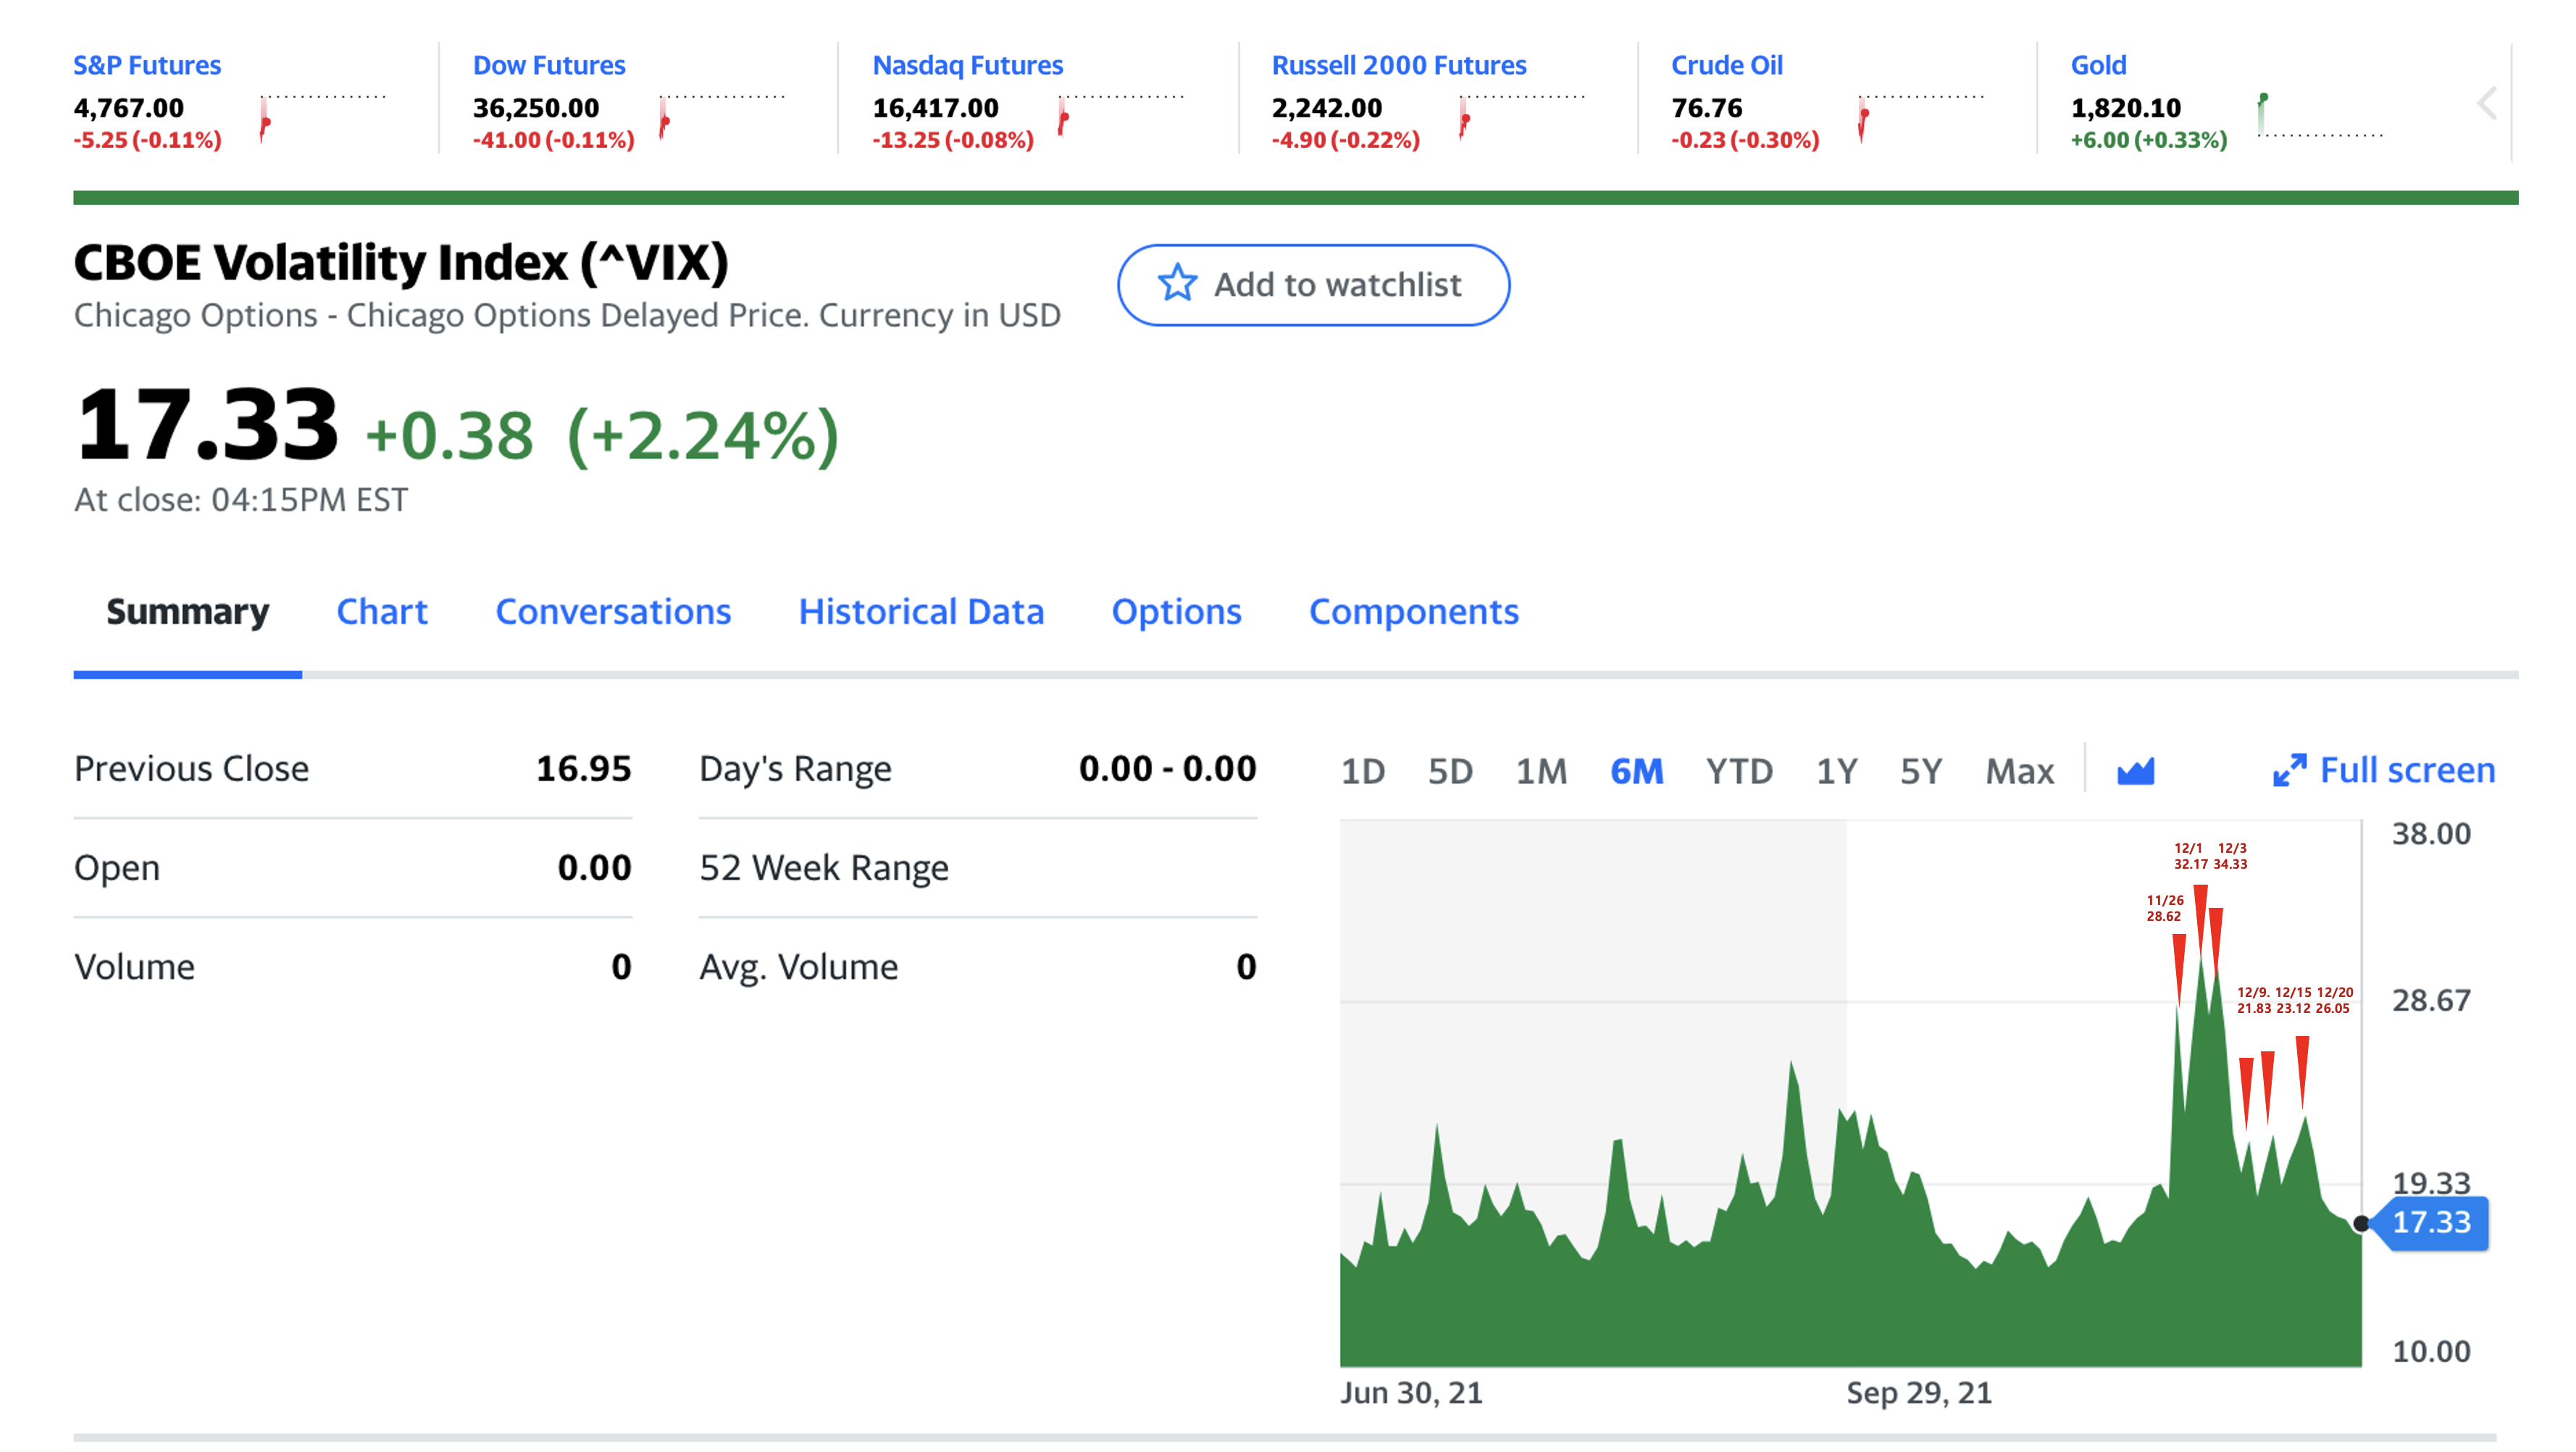Screen dimensions: 2576x1452
Task: Open the Crude Oil quote link
Action: tap(1726, 65)
